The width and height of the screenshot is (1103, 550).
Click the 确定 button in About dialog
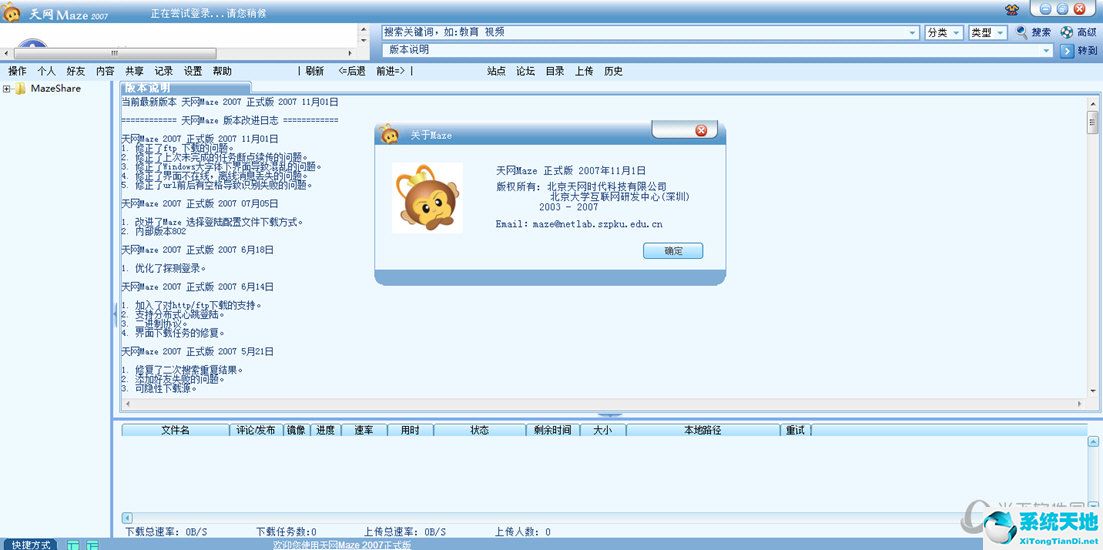[673, 251]
